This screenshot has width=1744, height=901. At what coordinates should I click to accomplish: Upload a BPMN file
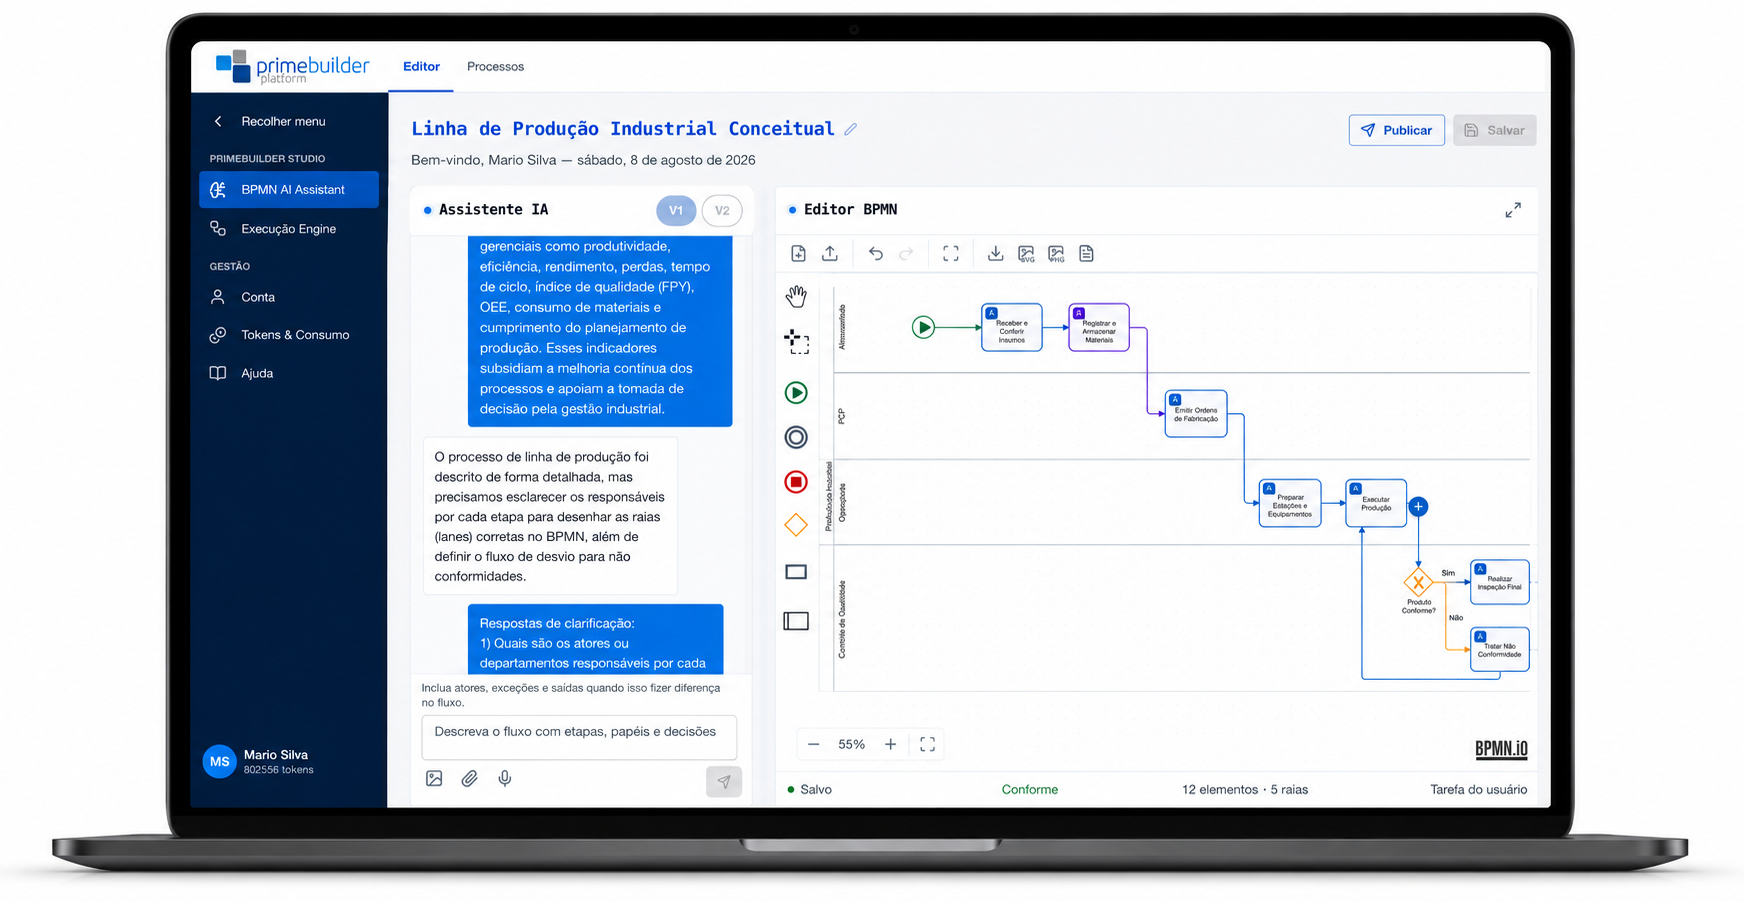coord(830,254)
